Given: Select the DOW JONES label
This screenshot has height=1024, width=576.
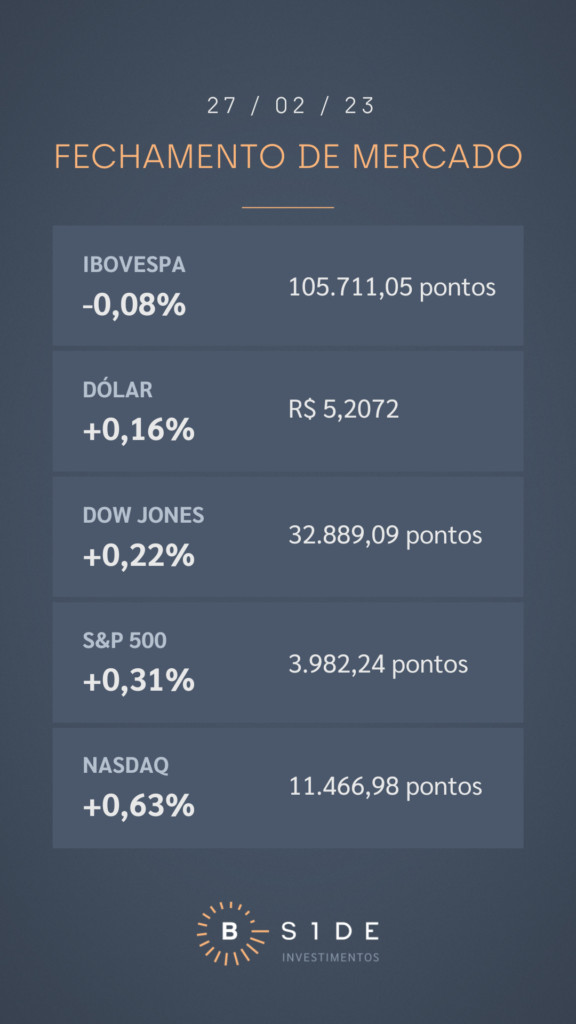Looking at the screenshot, I should coord(144,515).
